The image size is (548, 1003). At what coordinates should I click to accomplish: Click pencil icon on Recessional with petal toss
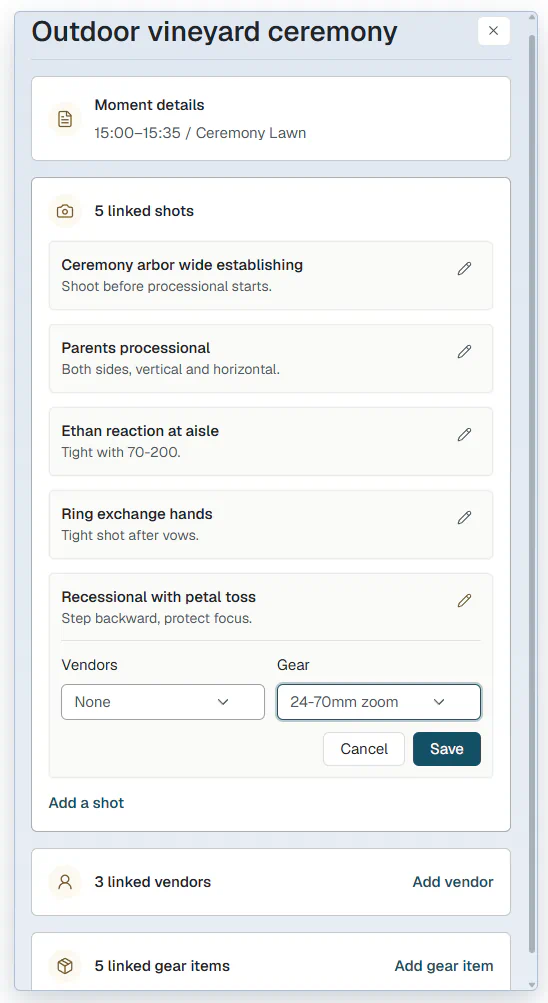464,601
